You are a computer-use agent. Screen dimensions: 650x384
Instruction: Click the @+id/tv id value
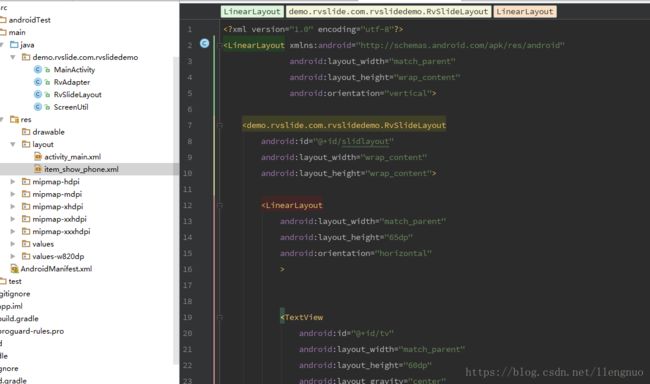click(x=372, y=333)
